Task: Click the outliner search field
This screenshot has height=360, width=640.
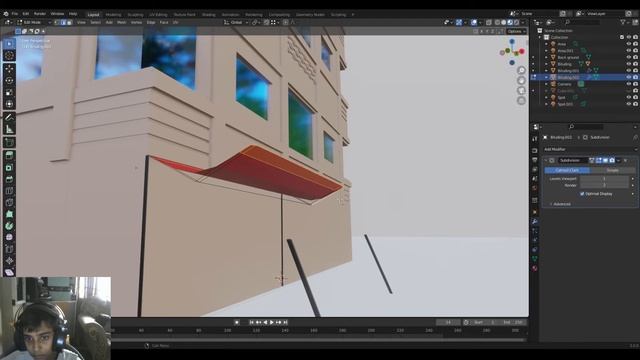Action: click(x=583, y=22)
